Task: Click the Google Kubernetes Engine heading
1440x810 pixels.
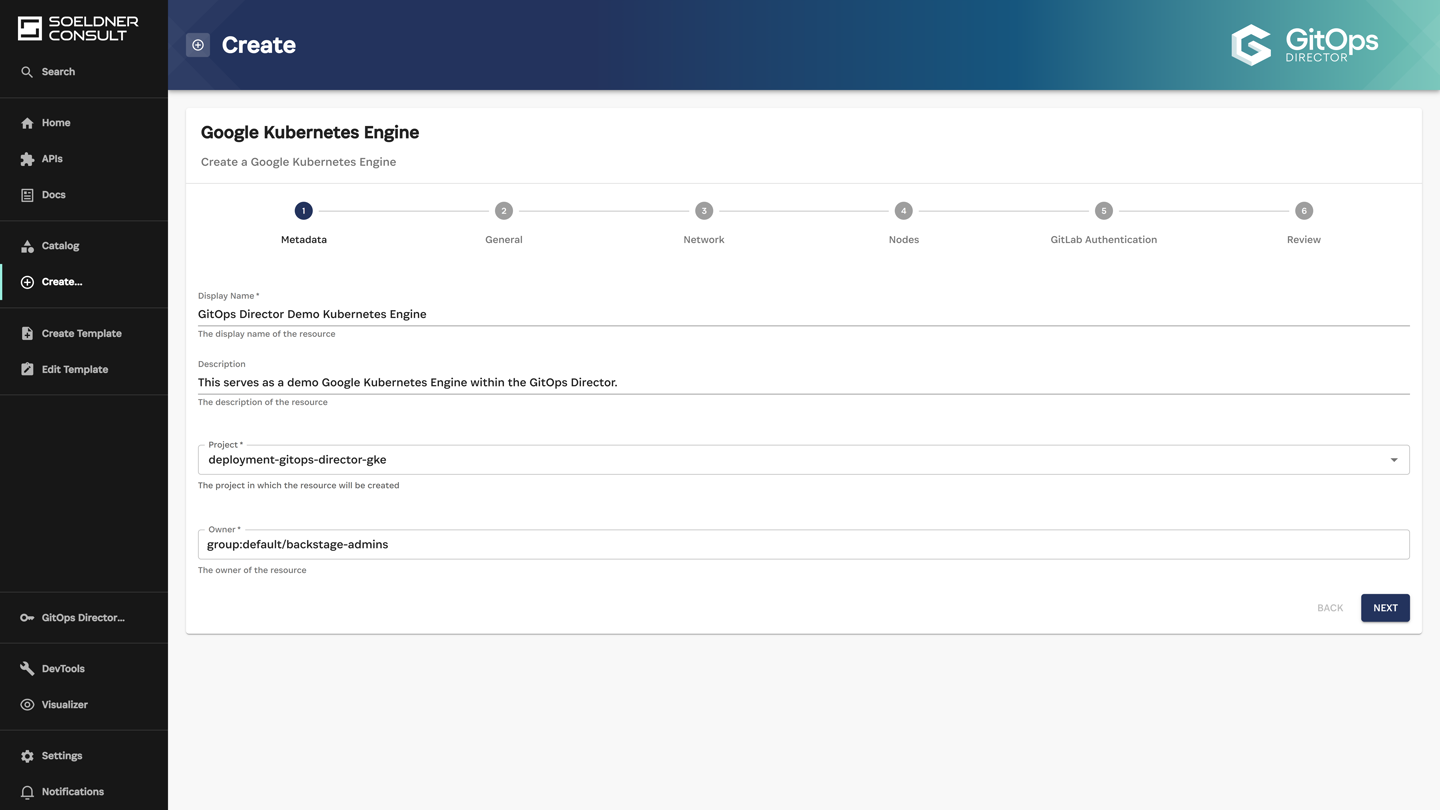Action: (x=310, y=133)
